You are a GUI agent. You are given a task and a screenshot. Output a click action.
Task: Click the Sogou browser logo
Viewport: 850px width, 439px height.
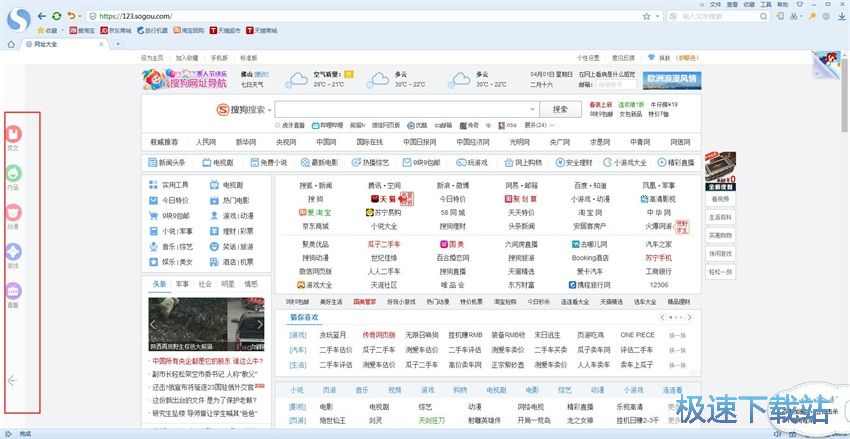point(19,21)
